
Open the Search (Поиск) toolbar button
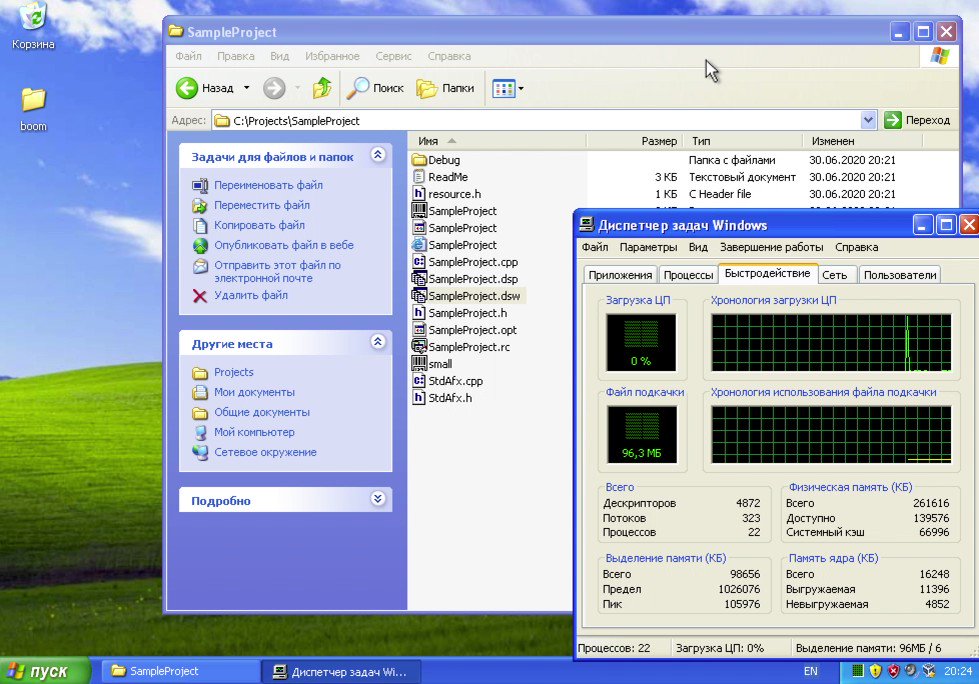pyautogui.click(x=376, y=88)
